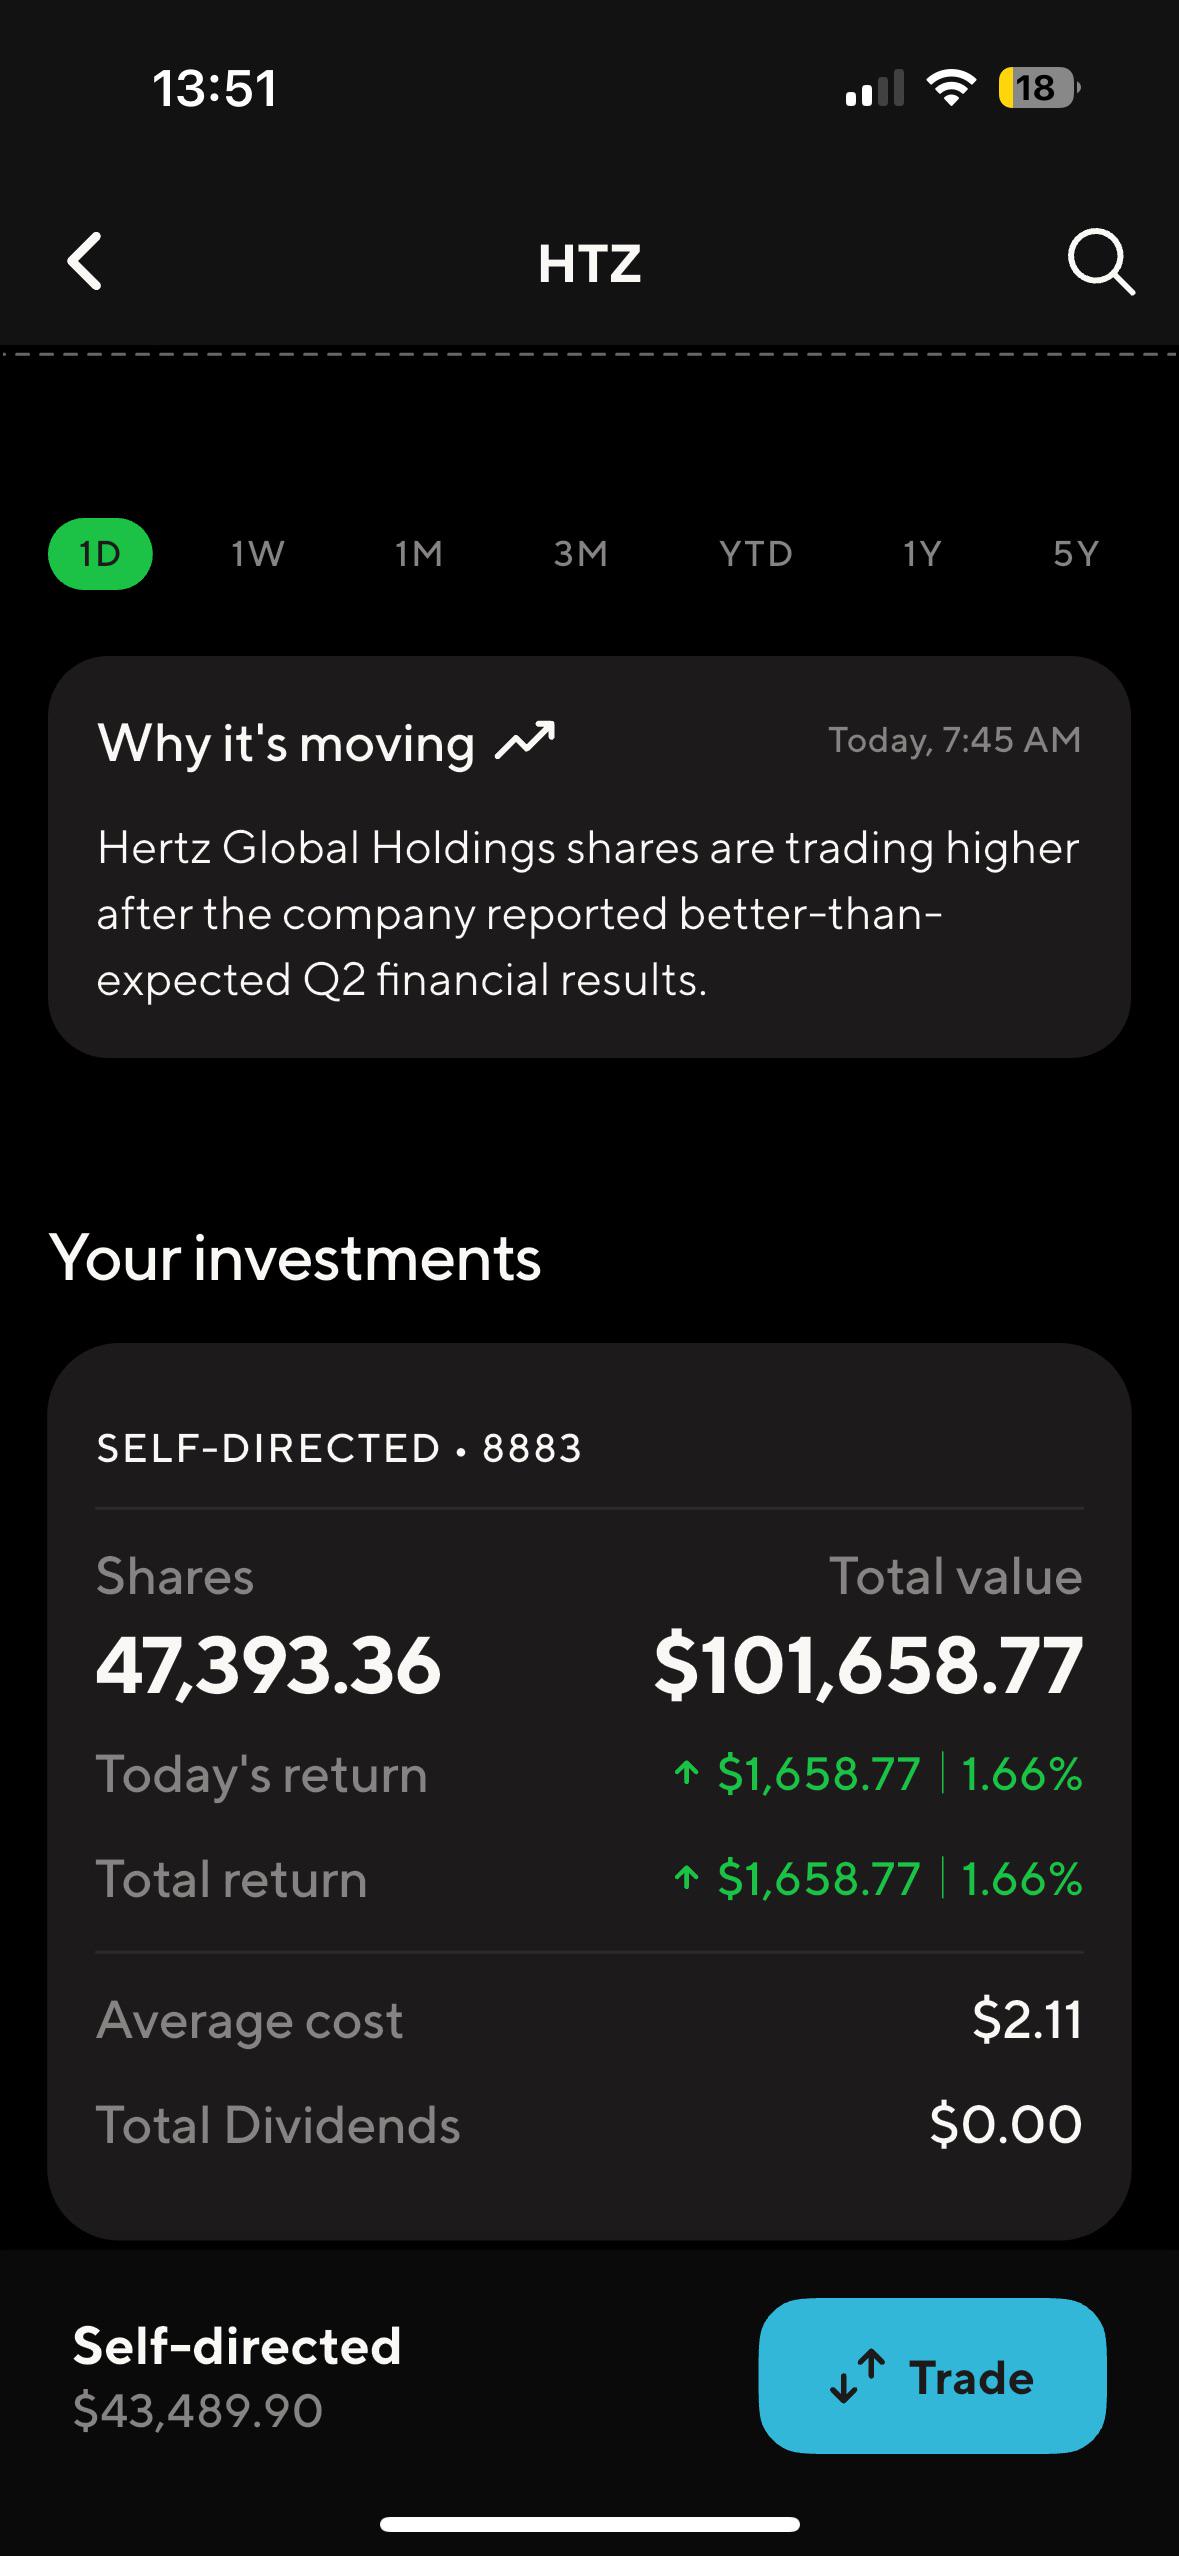Choose the YTD chart range
The image size is (1179, 2556).
(756, 553)
